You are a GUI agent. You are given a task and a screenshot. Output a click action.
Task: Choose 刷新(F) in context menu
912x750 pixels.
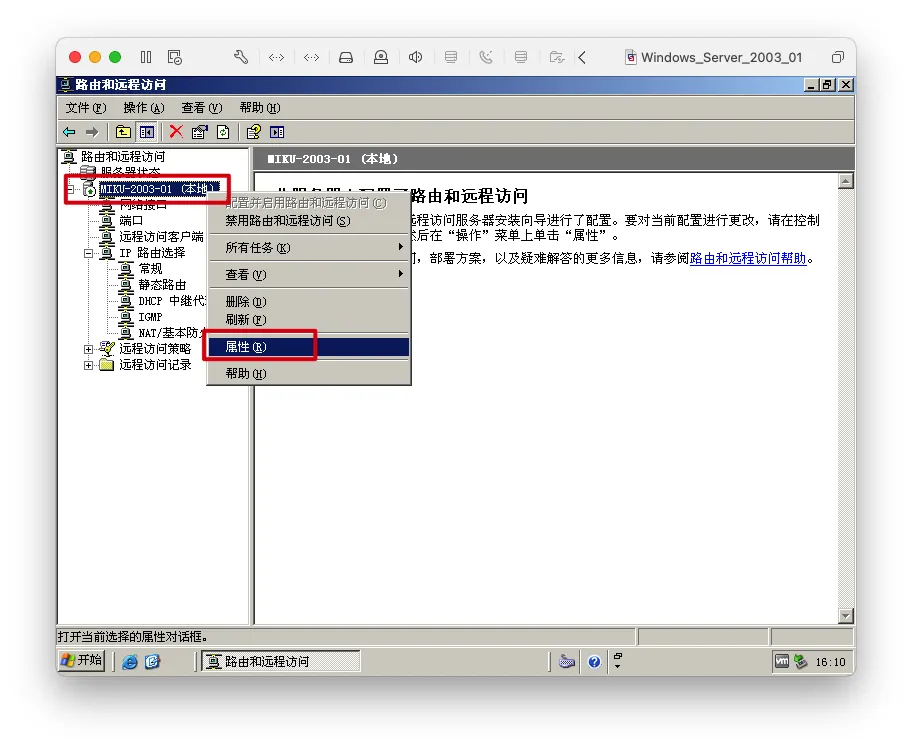309,319
